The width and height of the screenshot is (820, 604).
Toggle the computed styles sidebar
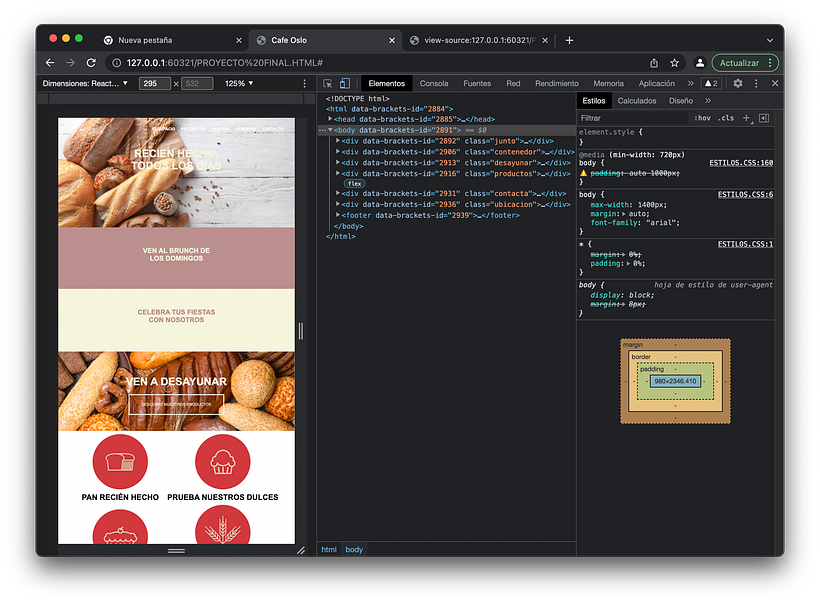pos(764,118)
